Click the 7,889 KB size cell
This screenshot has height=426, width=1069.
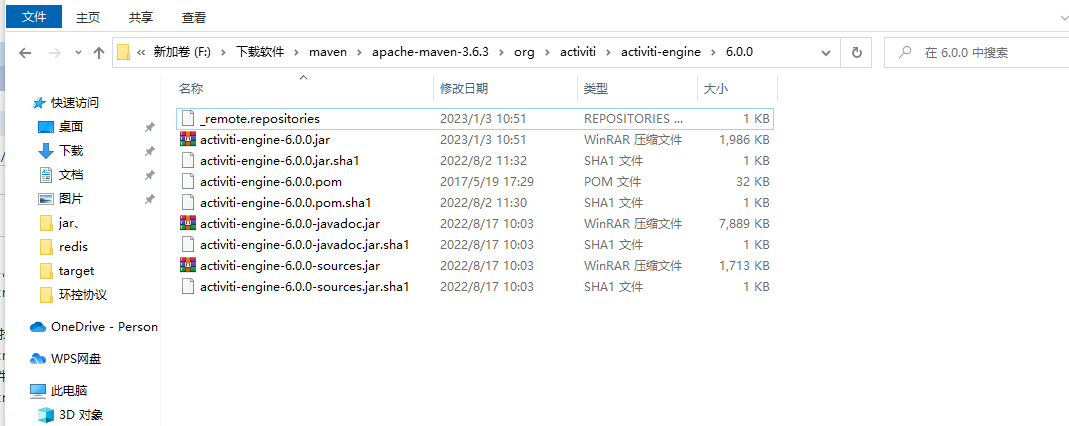click(x=744, y=224)
